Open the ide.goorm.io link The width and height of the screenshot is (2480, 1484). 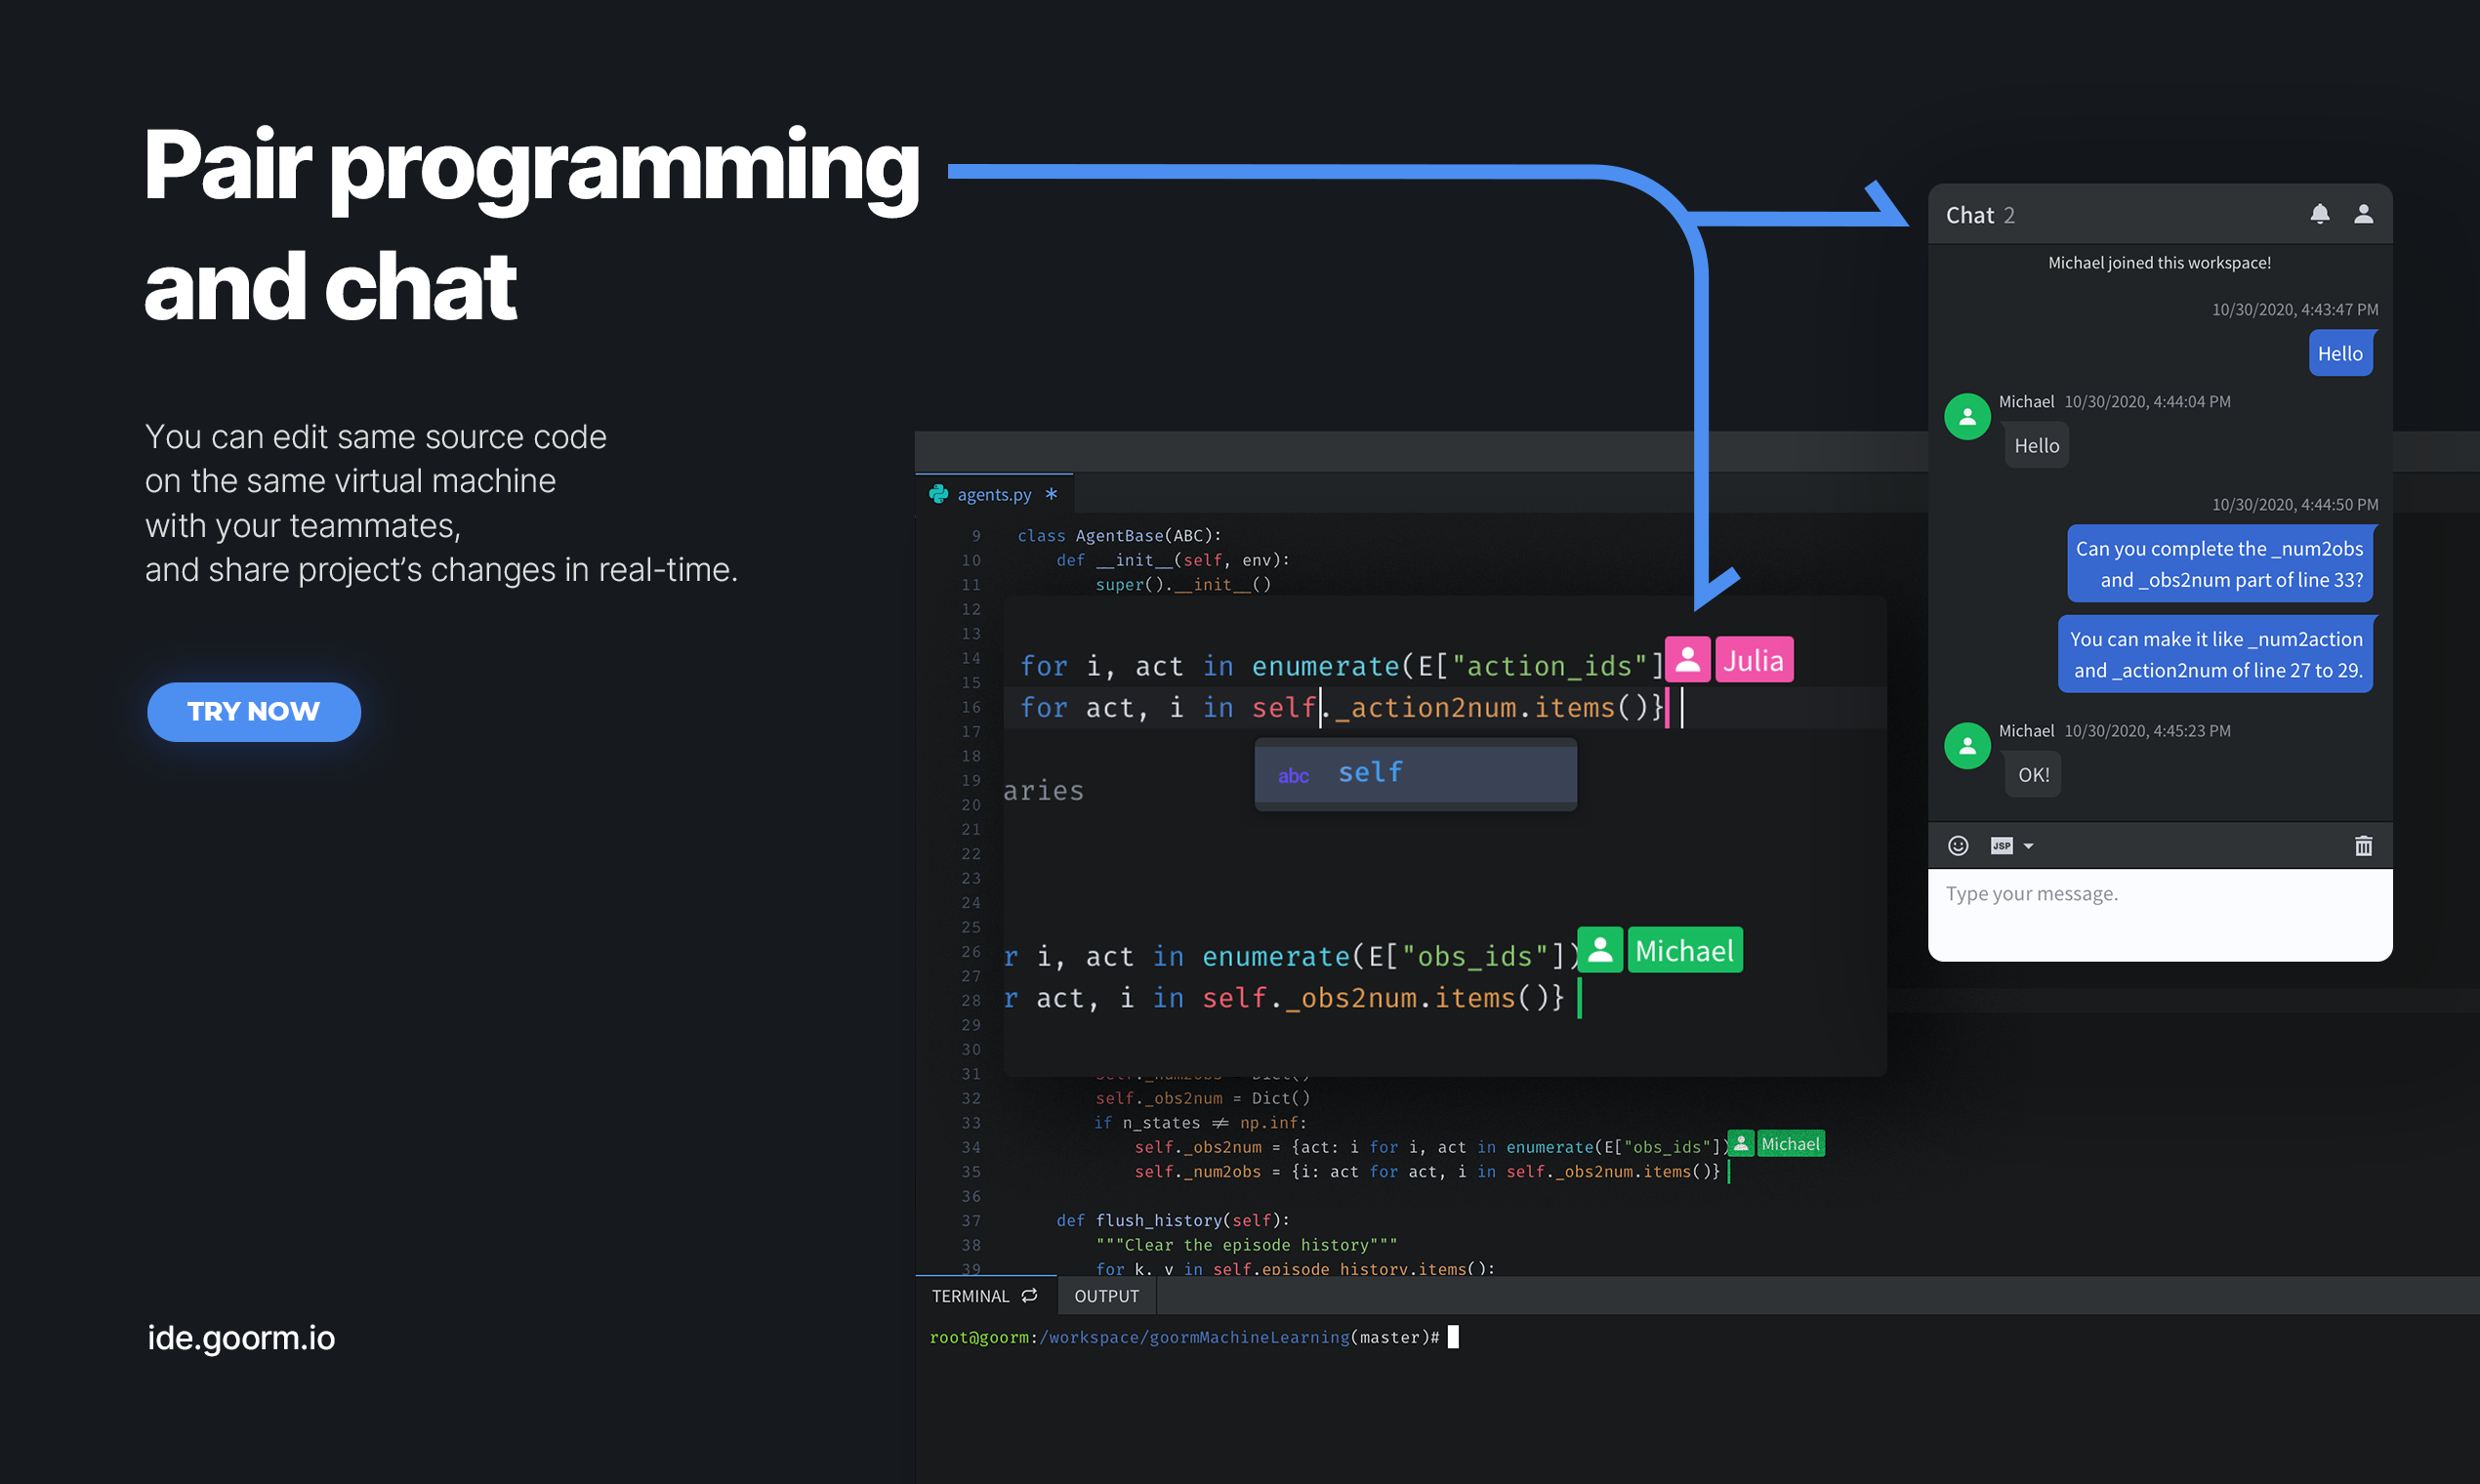(241, 1338)
